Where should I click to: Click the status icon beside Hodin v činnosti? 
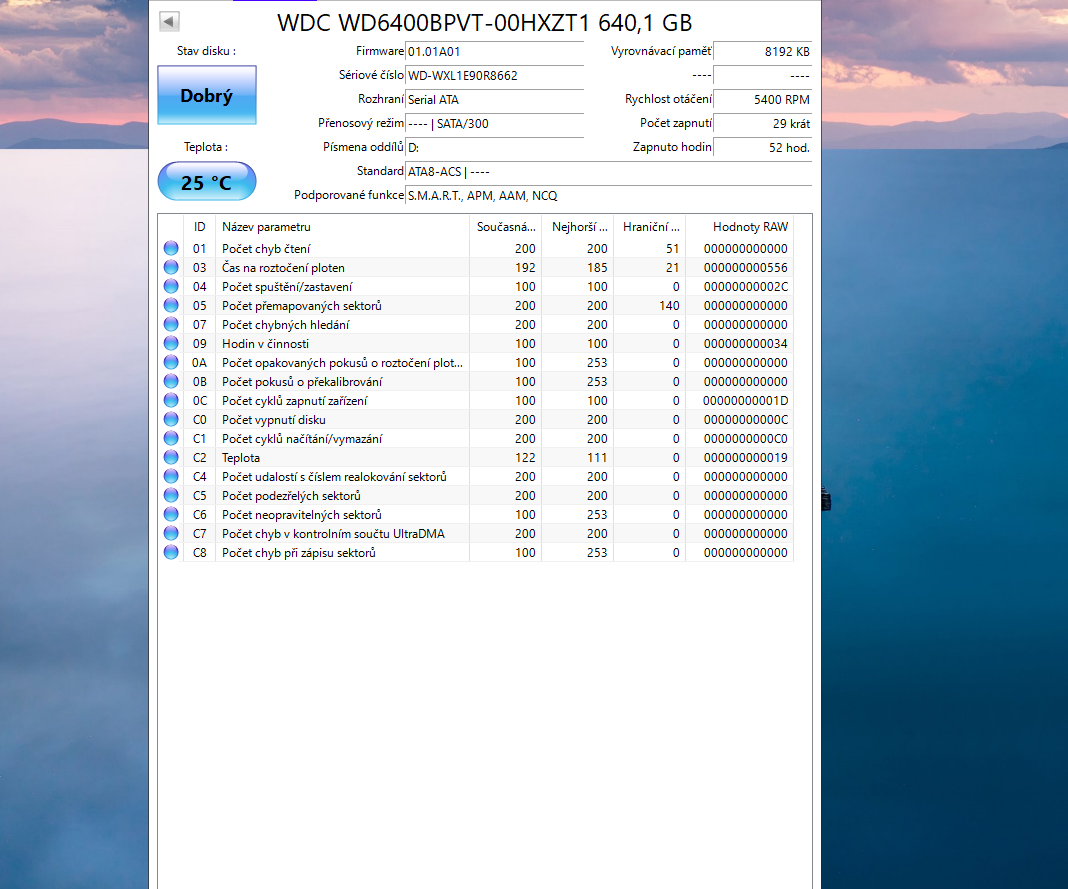point(170,343)
